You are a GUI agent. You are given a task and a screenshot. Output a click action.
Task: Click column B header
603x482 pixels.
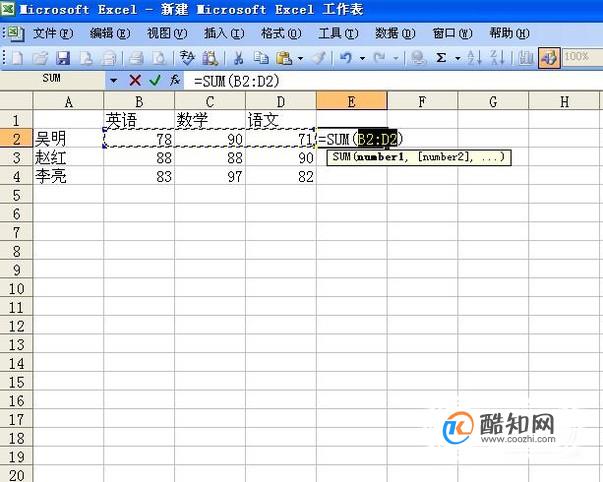(x=139, y=102)
